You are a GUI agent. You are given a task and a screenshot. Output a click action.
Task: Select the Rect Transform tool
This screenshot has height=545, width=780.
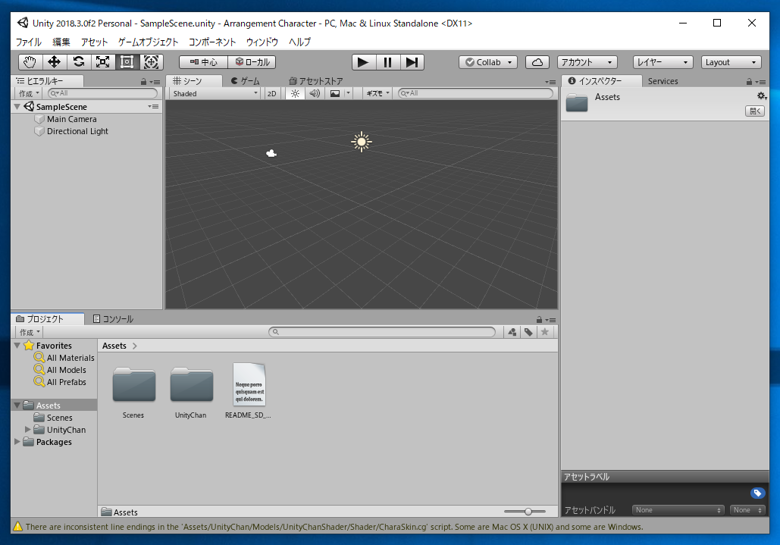click(127, 62)
